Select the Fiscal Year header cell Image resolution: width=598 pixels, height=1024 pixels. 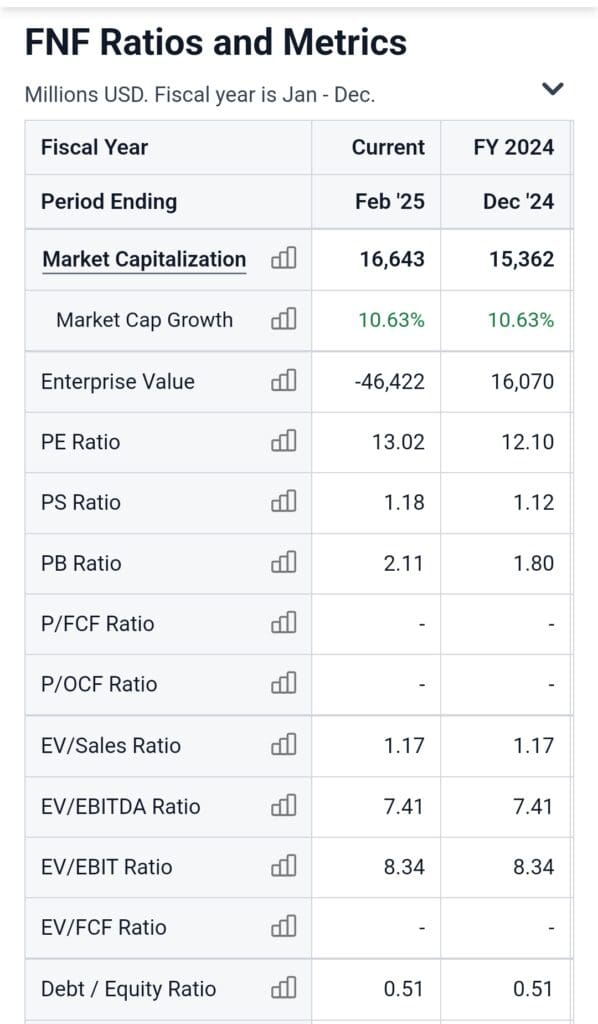93,147
